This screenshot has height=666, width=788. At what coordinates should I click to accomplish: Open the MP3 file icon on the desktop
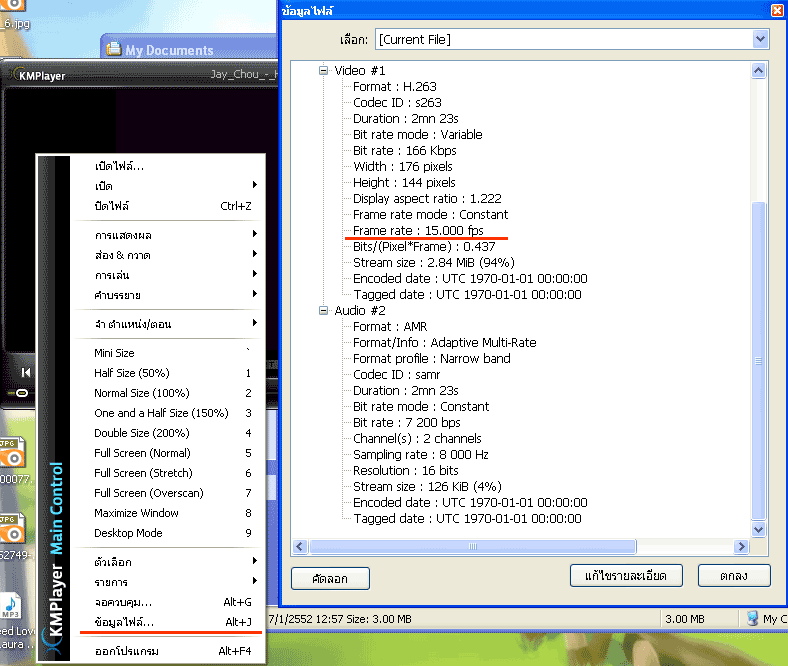[11, 607]
